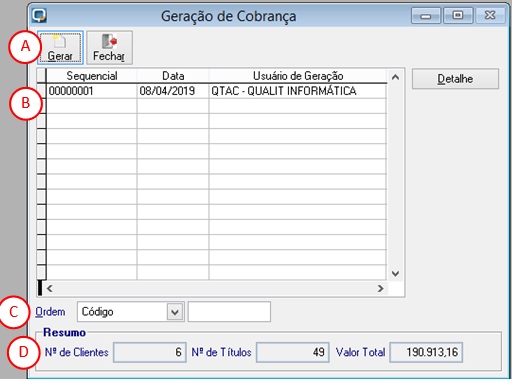
Task: Click the horizontal scroll left arrow
Action: (x=50, y=288)
